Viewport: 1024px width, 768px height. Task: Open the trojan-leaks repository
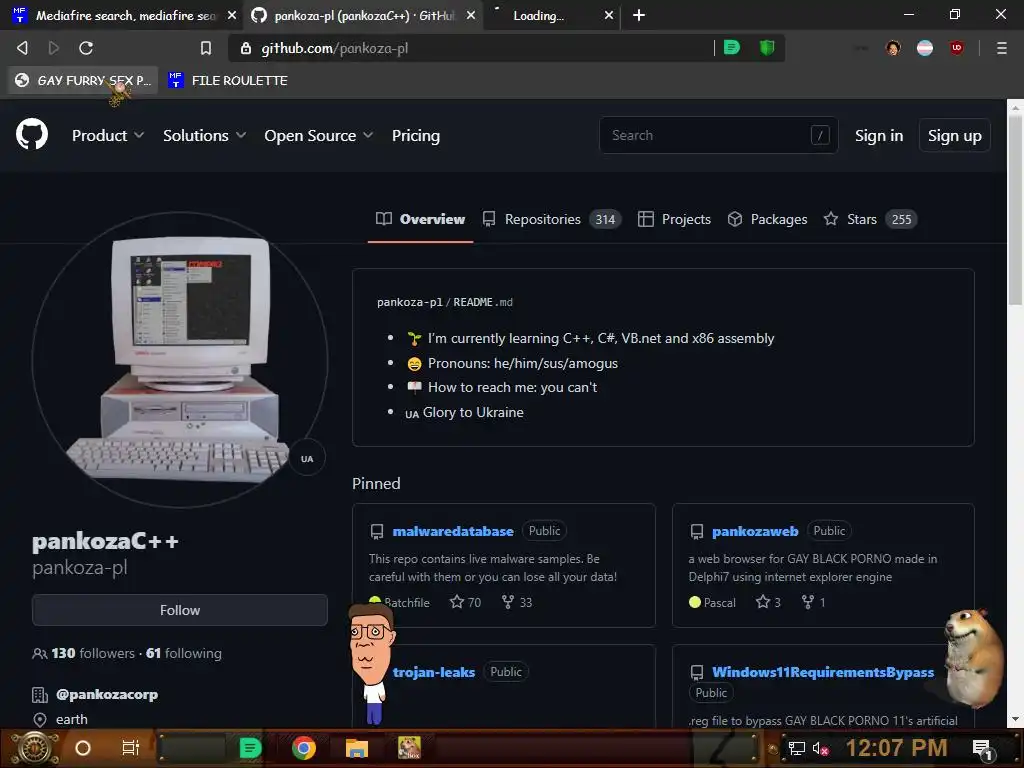tap(434, 672)
